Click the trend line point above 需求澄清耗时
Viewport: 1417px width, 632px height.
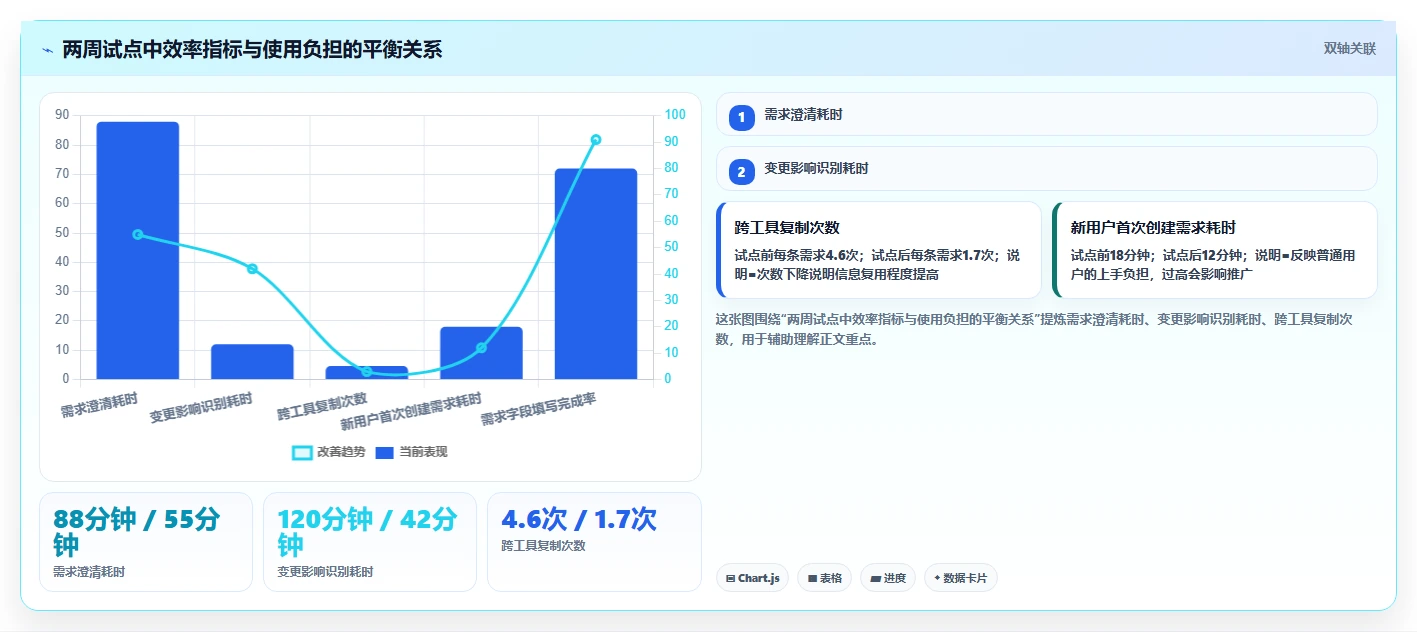(138, 235)
